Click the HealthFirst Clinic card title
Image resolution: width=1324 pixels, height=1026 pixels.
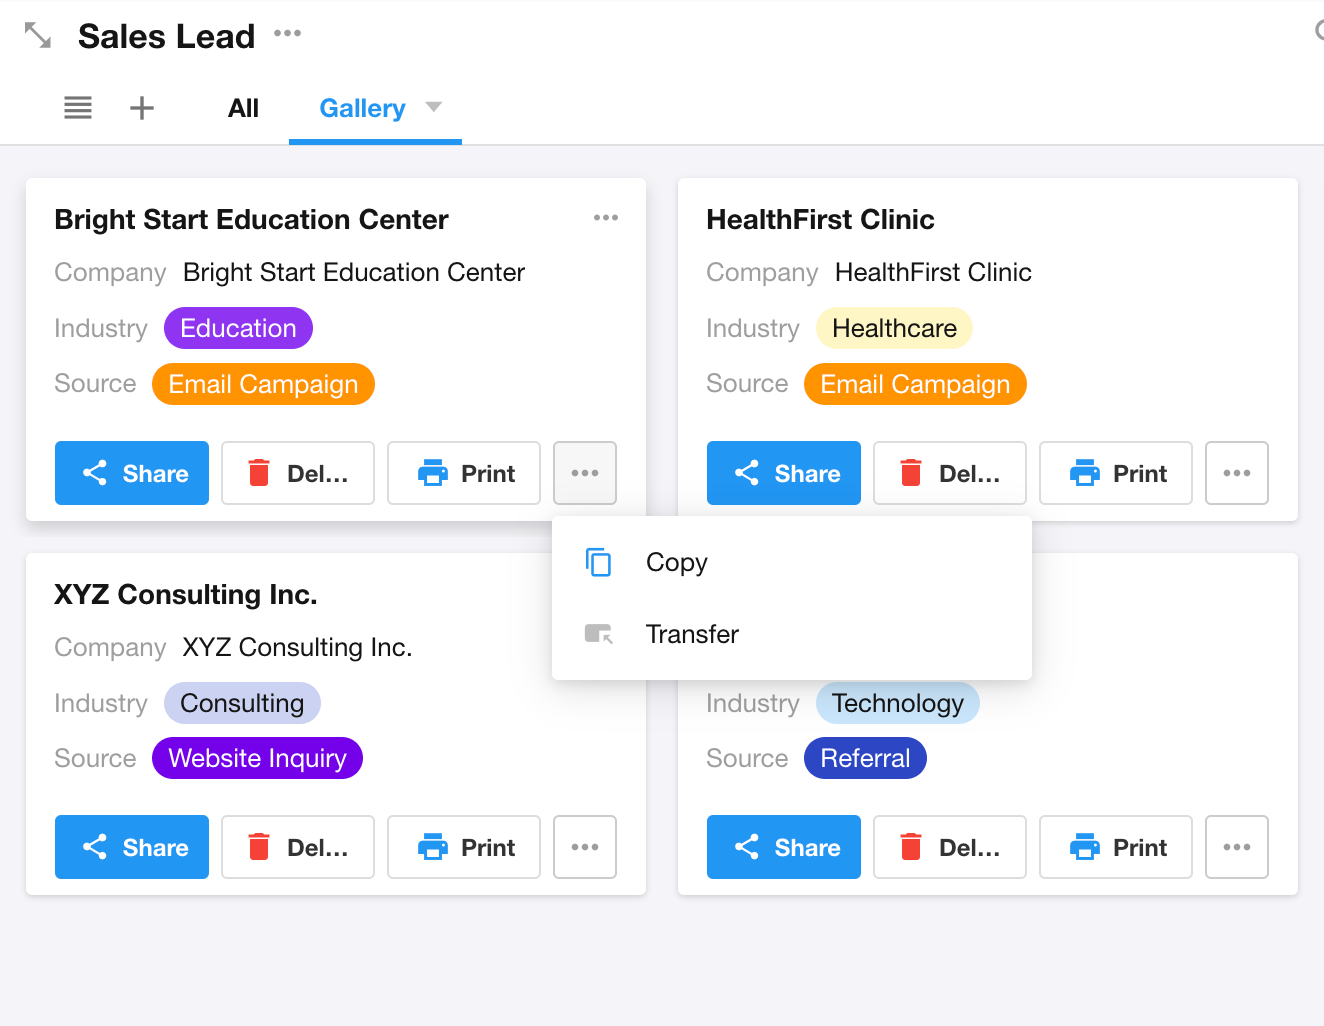click(x=820, y=219)
